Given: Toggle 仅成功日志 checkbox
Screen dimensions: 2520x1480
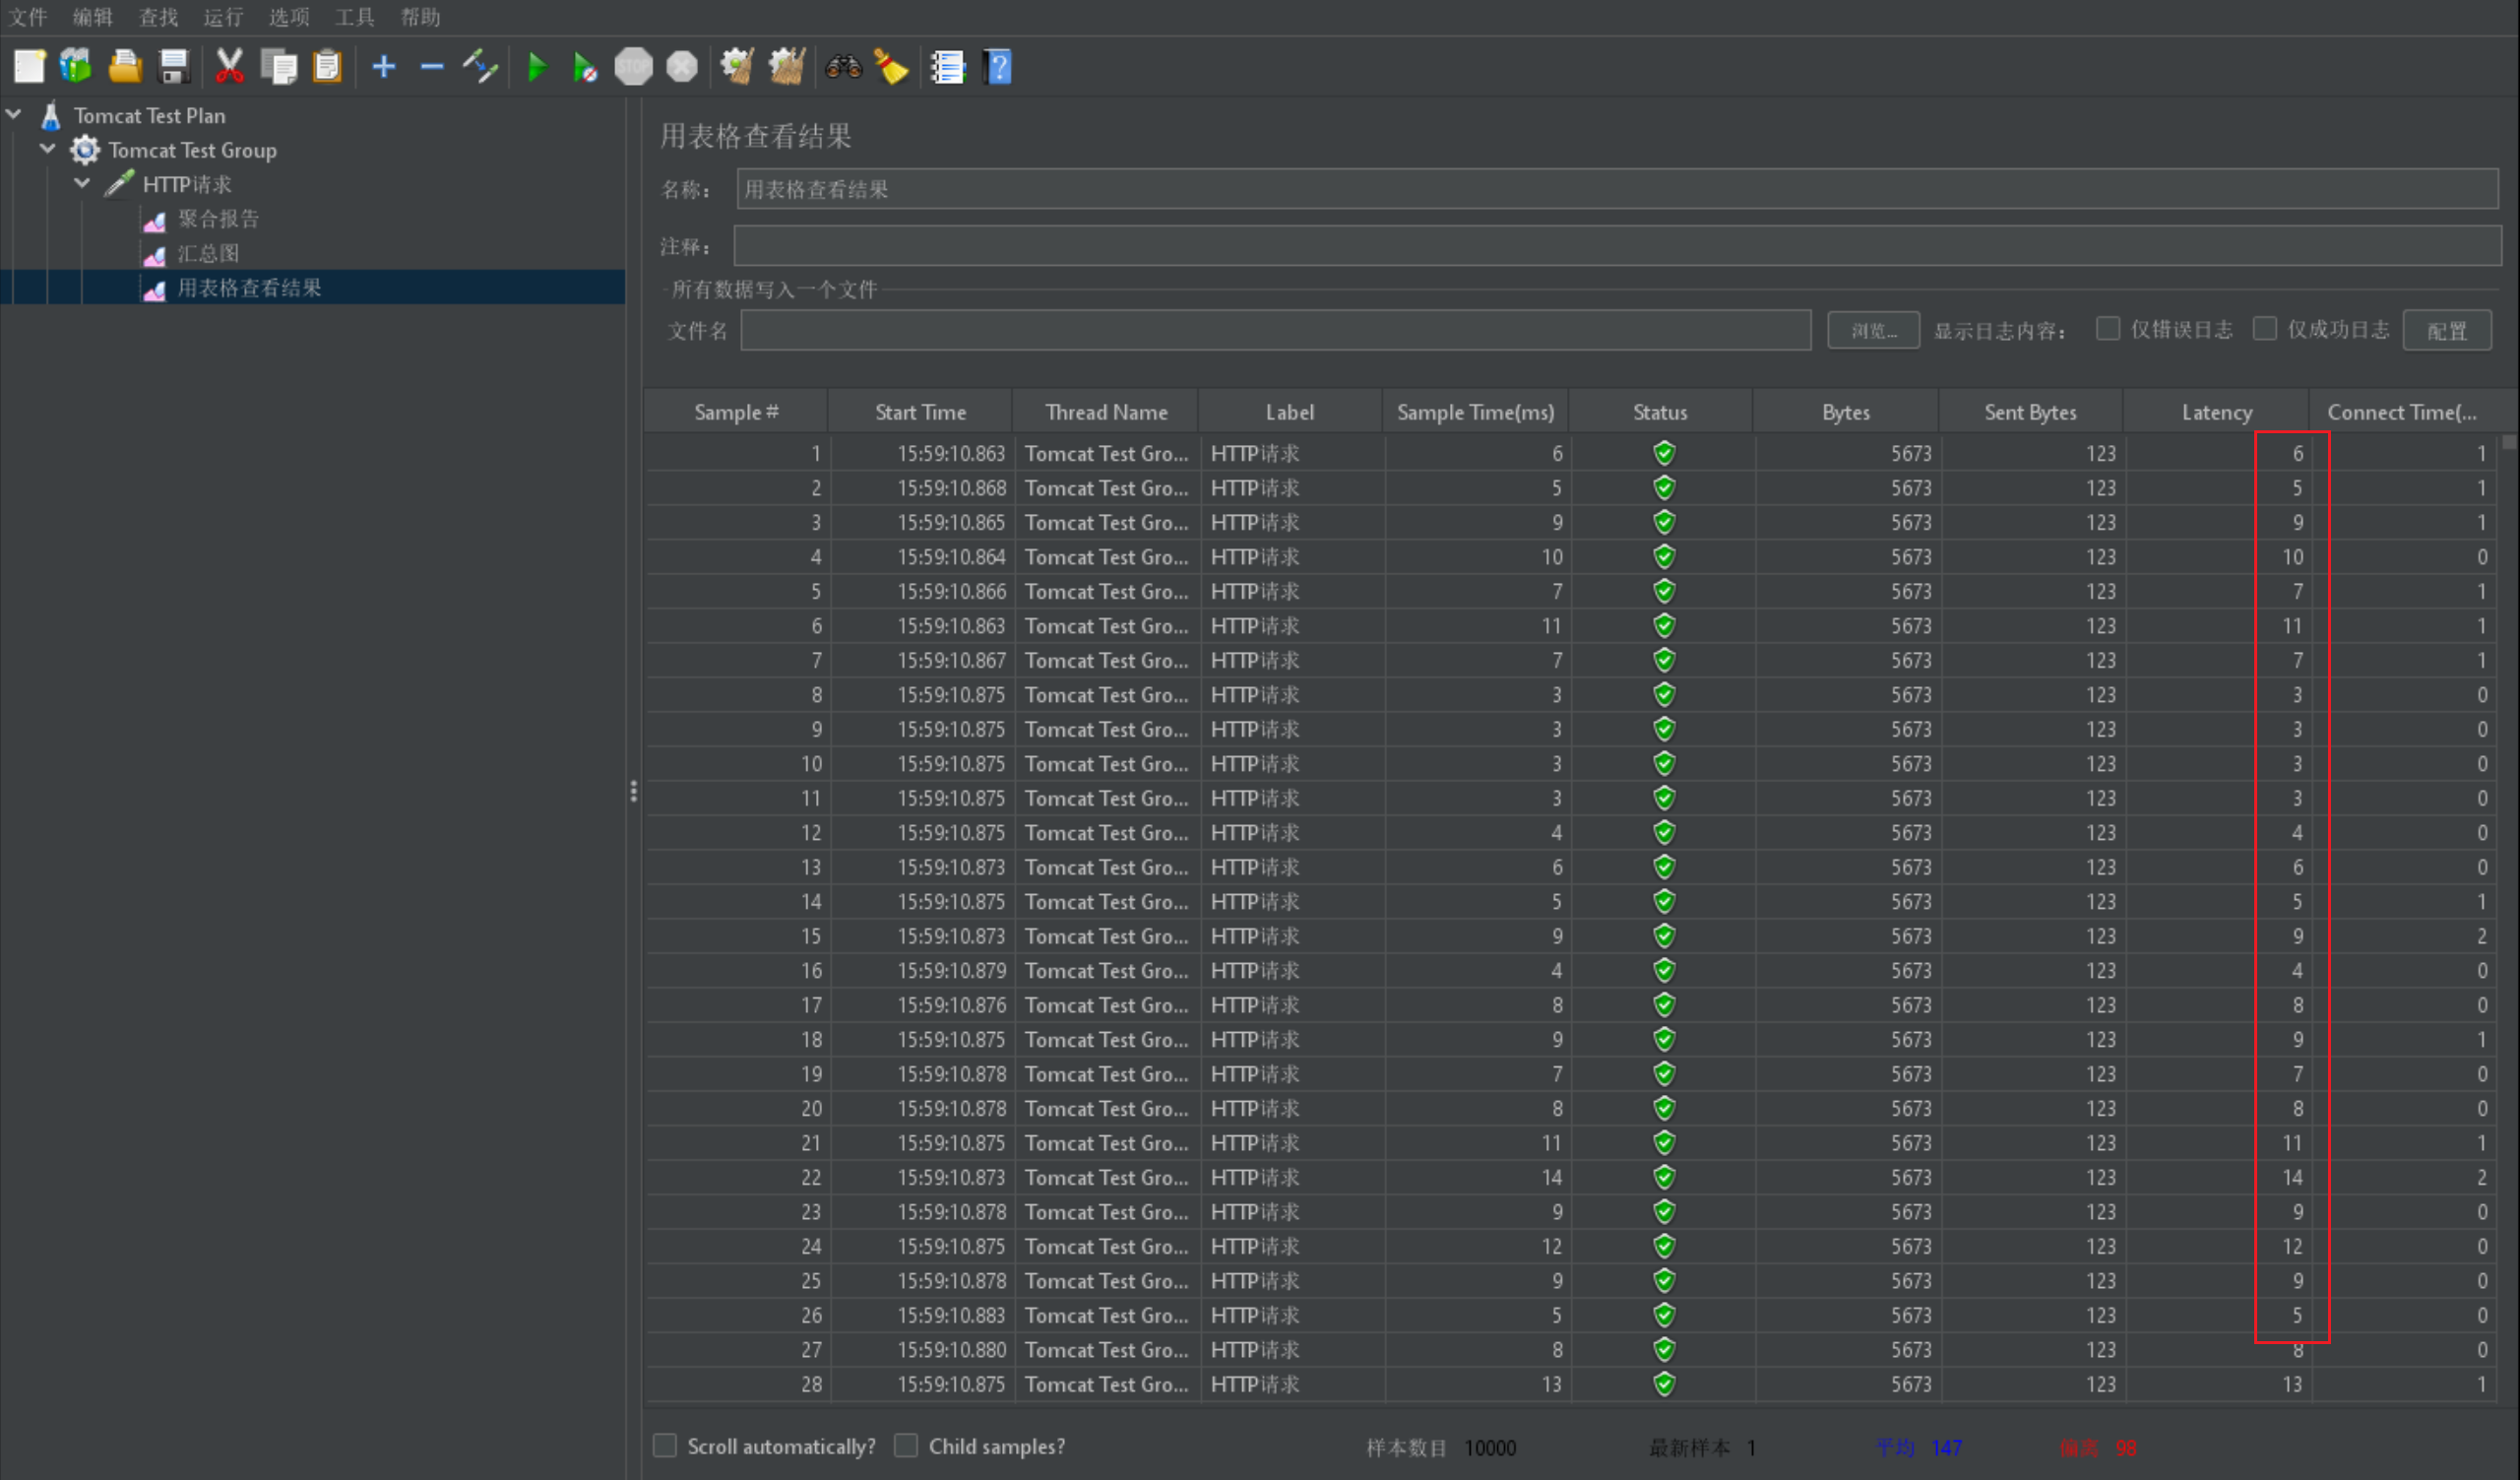Looking at the screenshot, I should [x=2265, y=329].
